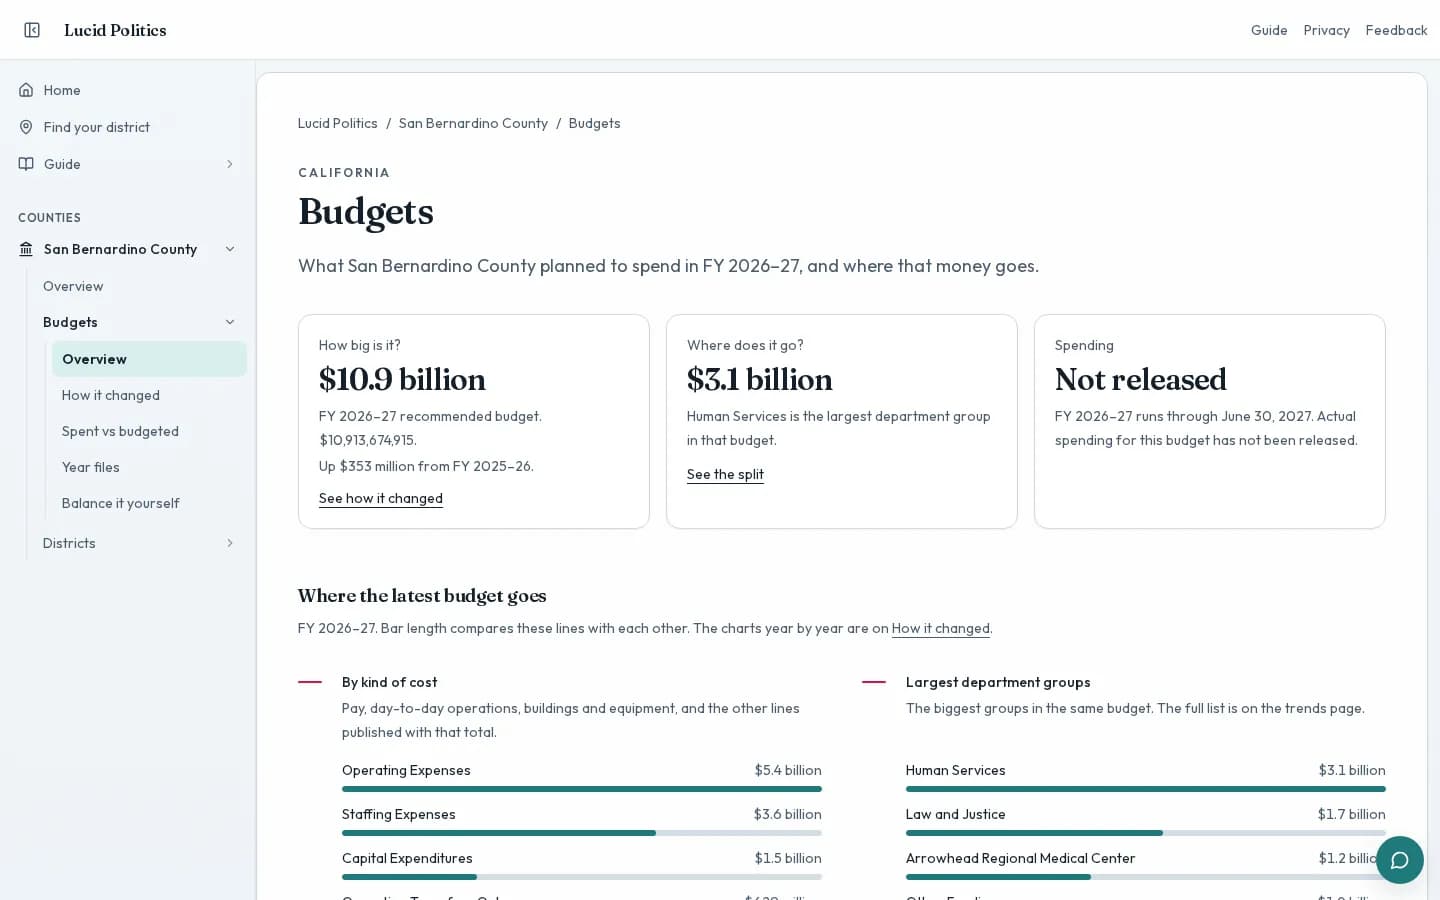Open Year files page
The image size is (1440, 900).
pyautogui.click(x=91, y=467)
